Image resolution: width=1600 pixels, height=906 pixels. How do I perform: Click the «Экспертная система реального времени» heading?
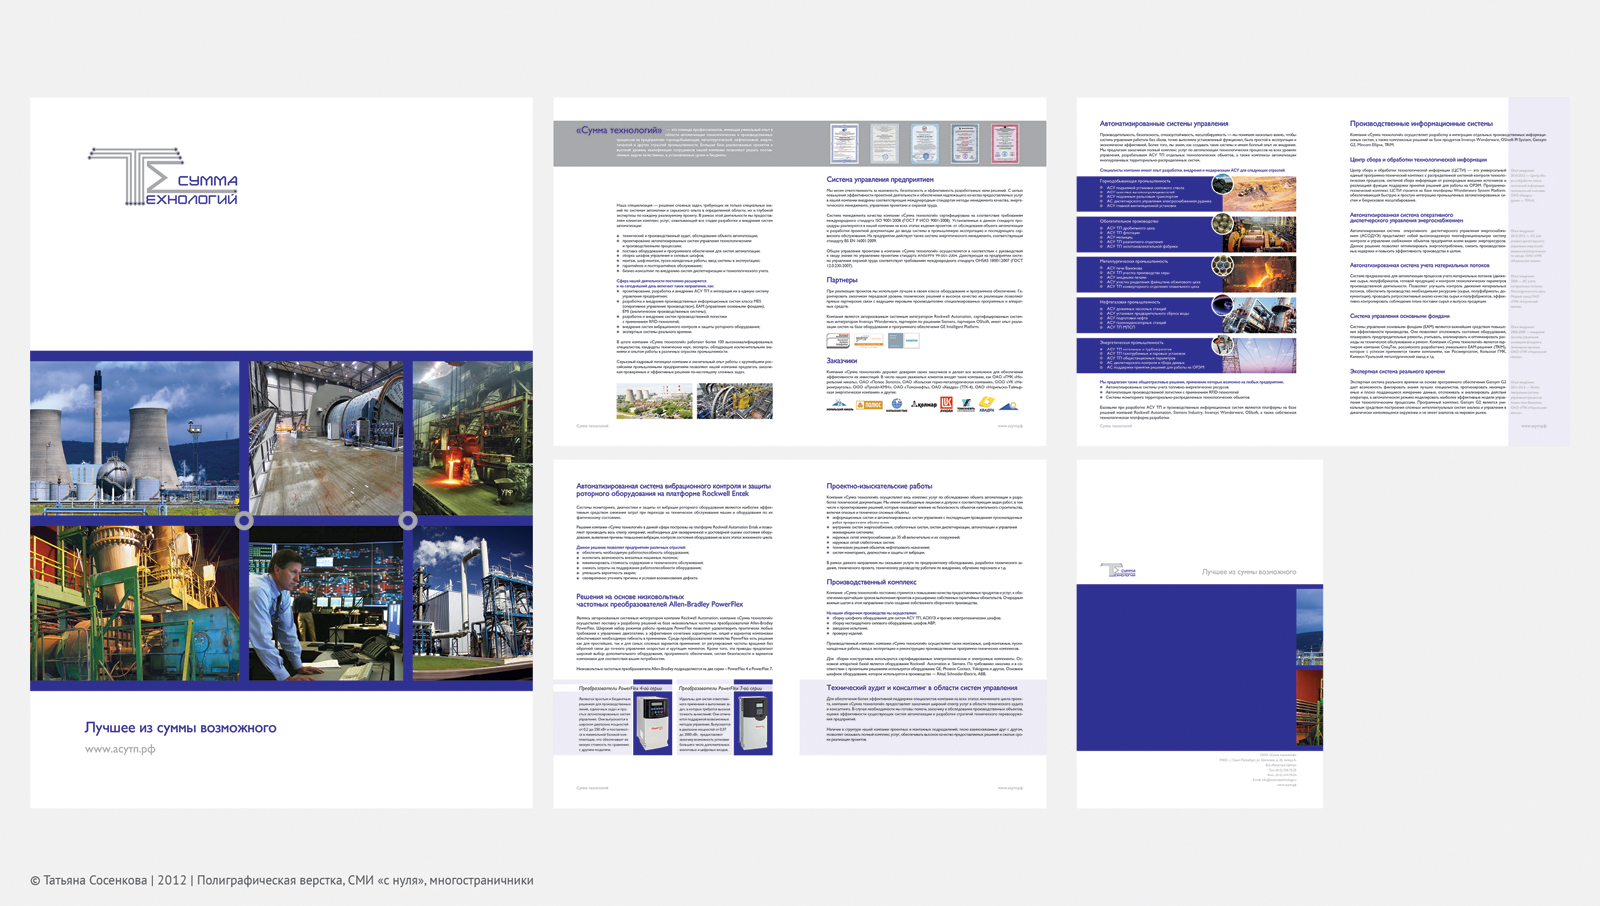pyautogui.click(x=1397, y=371)
